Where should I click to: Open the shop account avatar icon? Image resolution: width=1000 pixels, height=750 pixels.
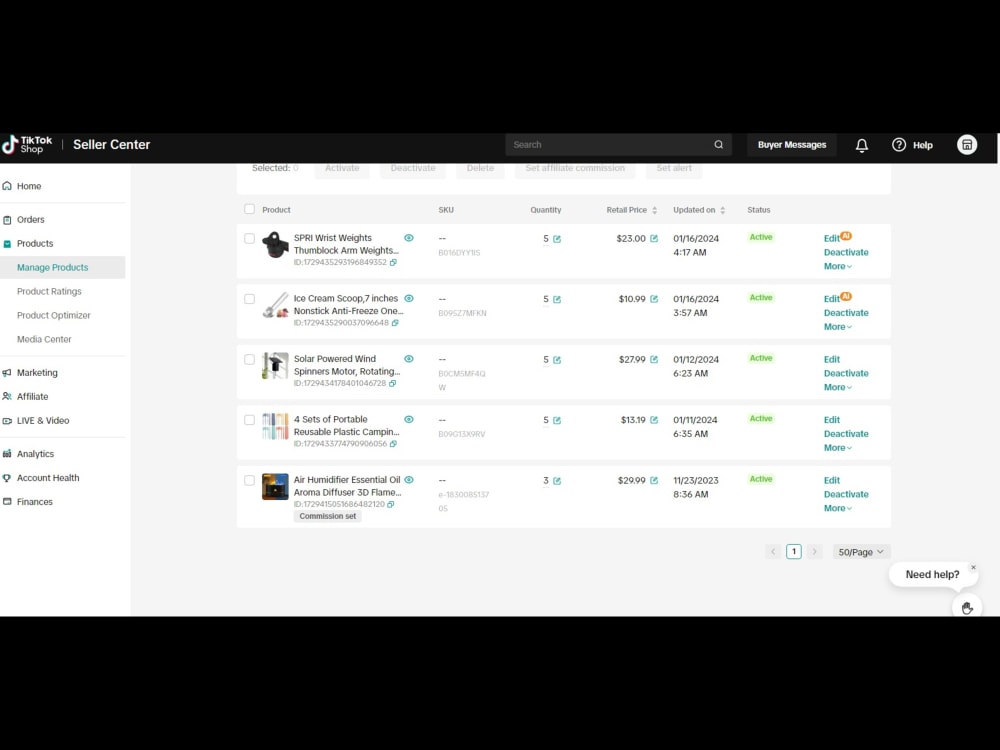coord(967,145)
